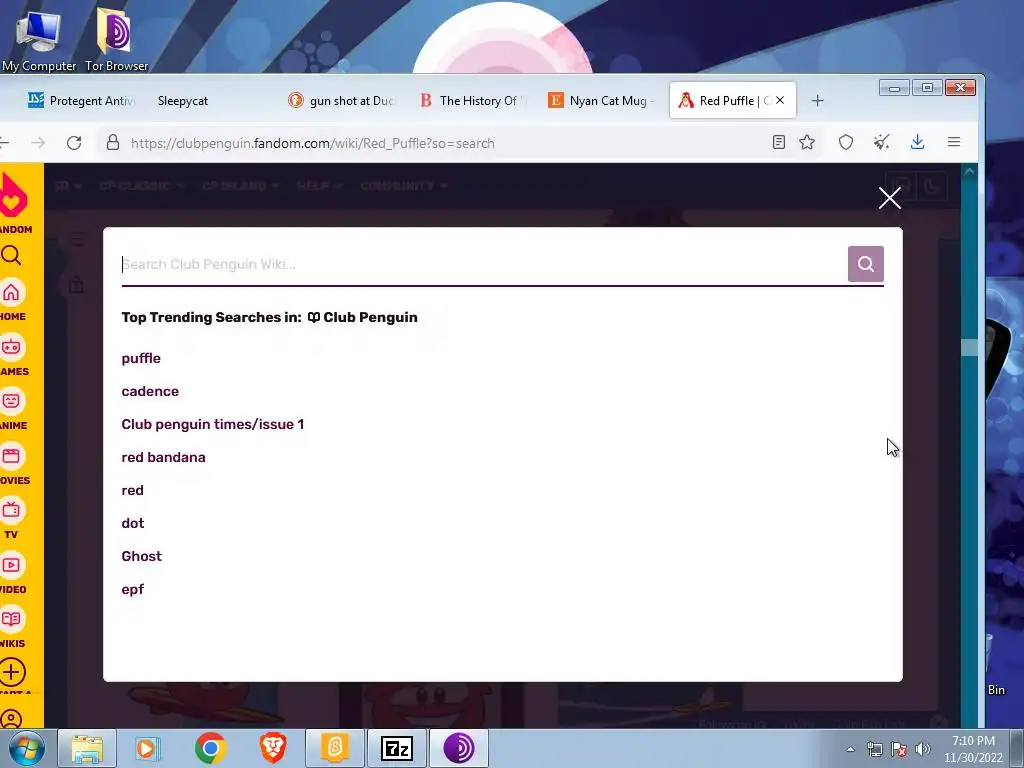Select trending search 'red'
The image size is (1024, 768).
(x=133, y=490)
